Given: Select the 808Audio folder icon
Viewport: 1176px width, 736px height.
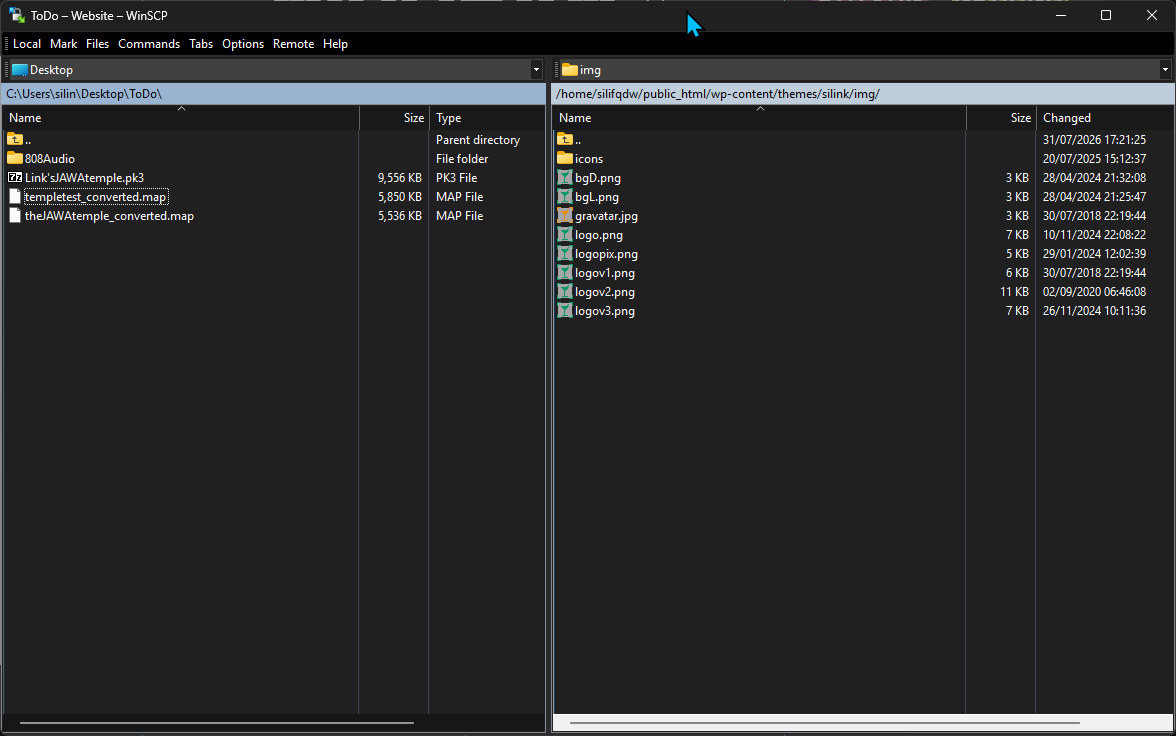Looking at the screenshot, I should click(15, 158).
